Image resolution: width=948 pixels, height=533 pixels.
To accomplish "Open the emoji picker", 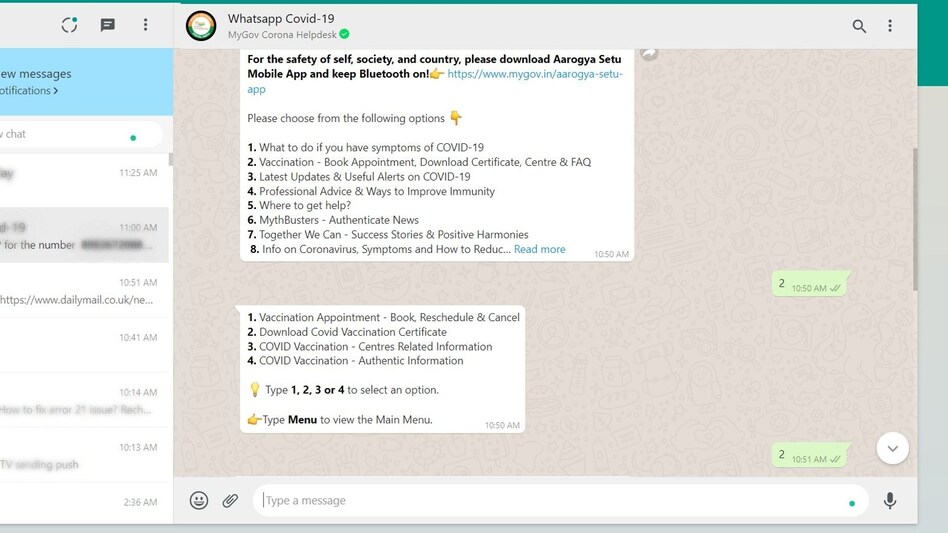I will point(199,500).
